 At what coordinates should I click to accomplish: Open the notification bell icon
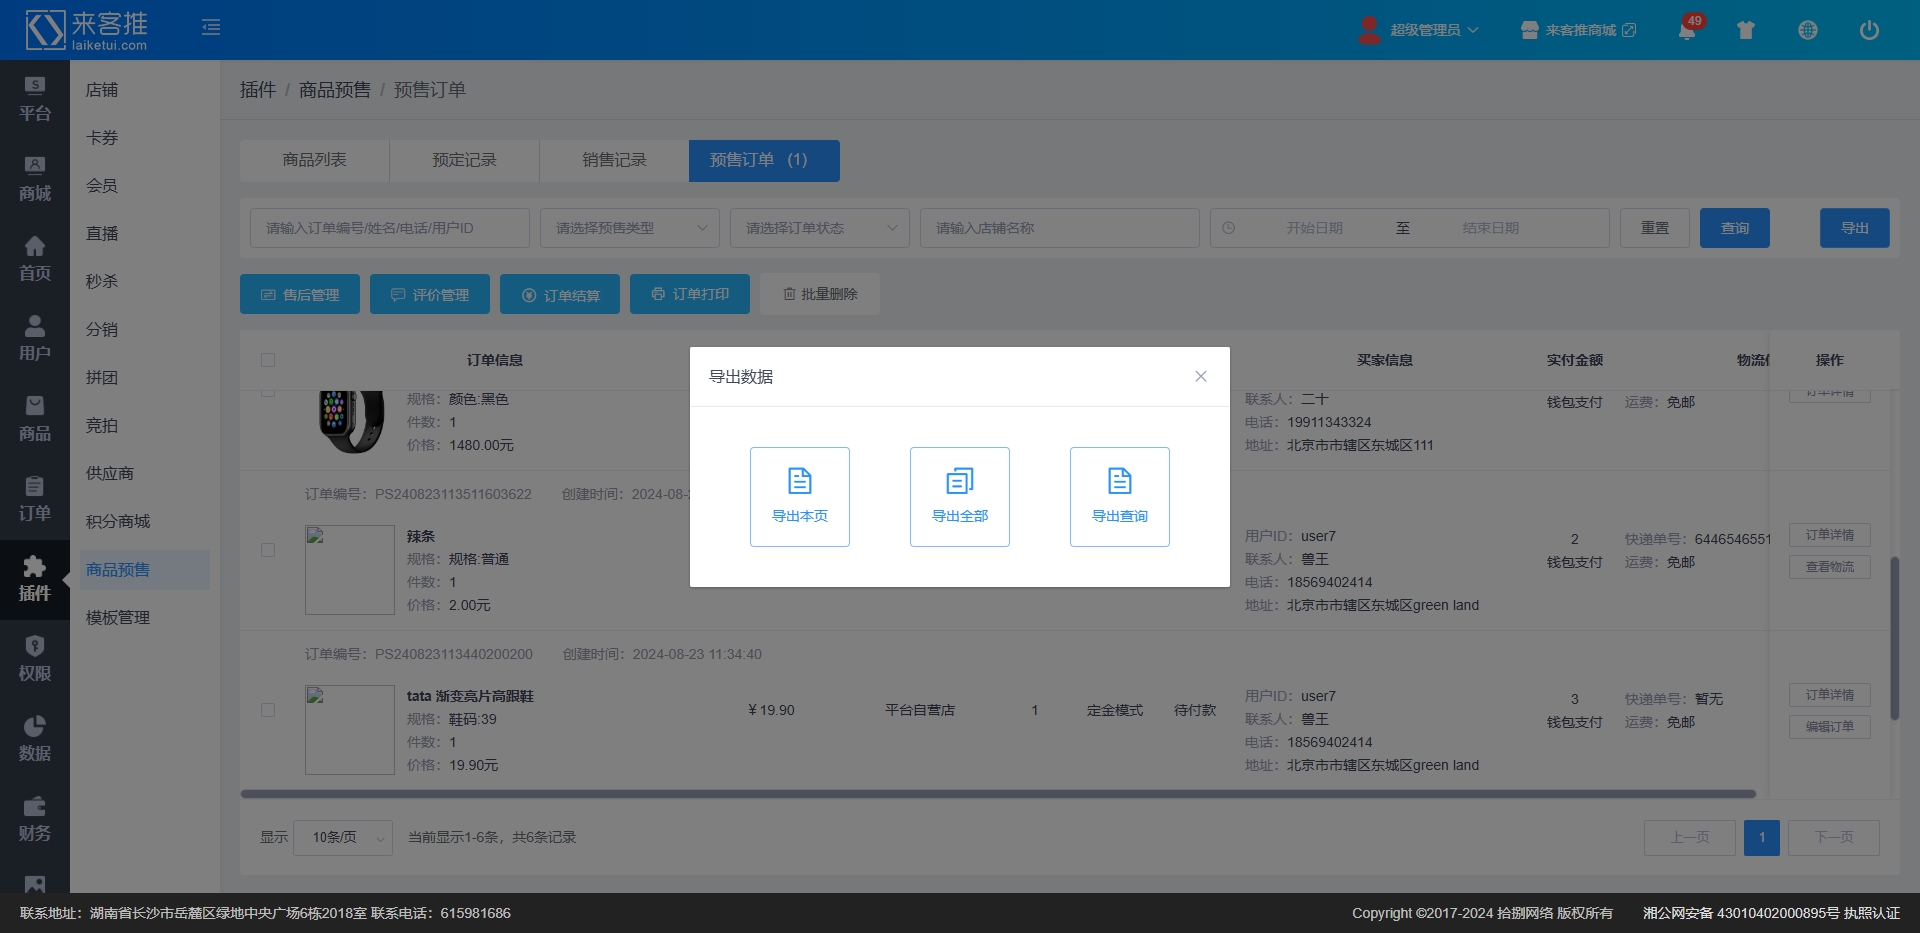[x=1687, y=30]
